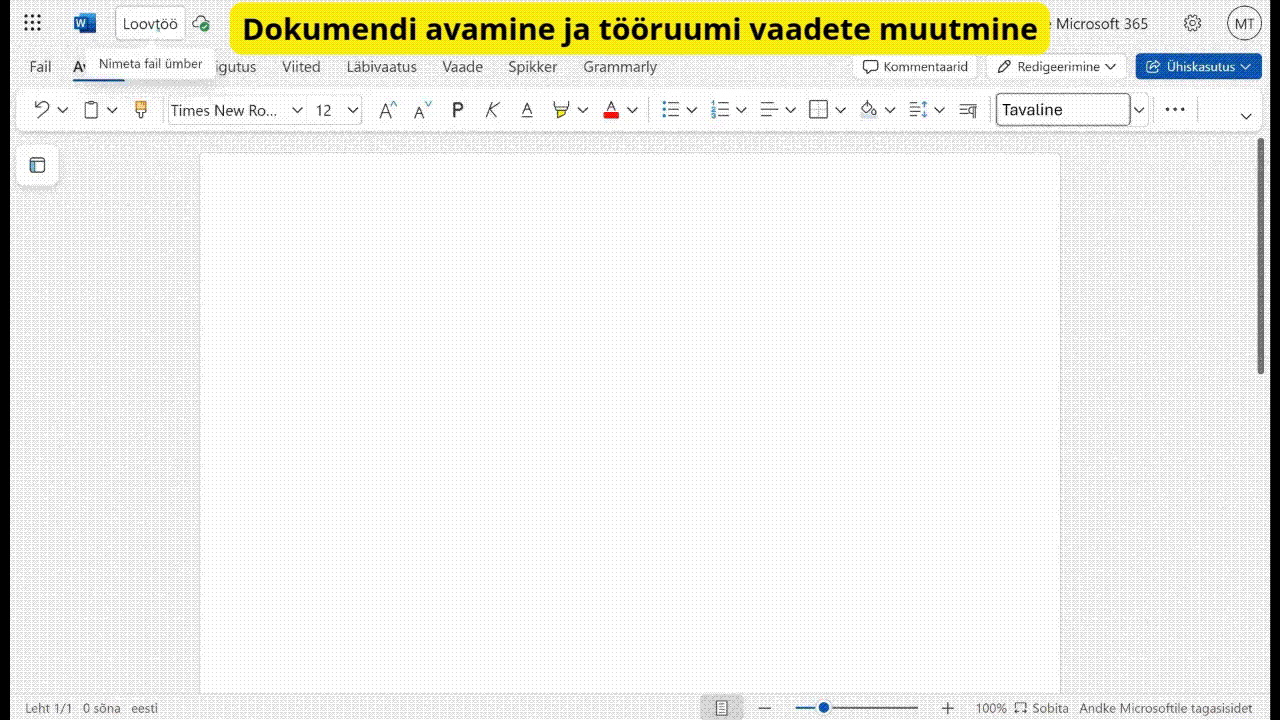Image resolution: width=1280 pixels, height=720 pixels.
Task: Open the settings gear icon
Action: [x=1192, y=23]
